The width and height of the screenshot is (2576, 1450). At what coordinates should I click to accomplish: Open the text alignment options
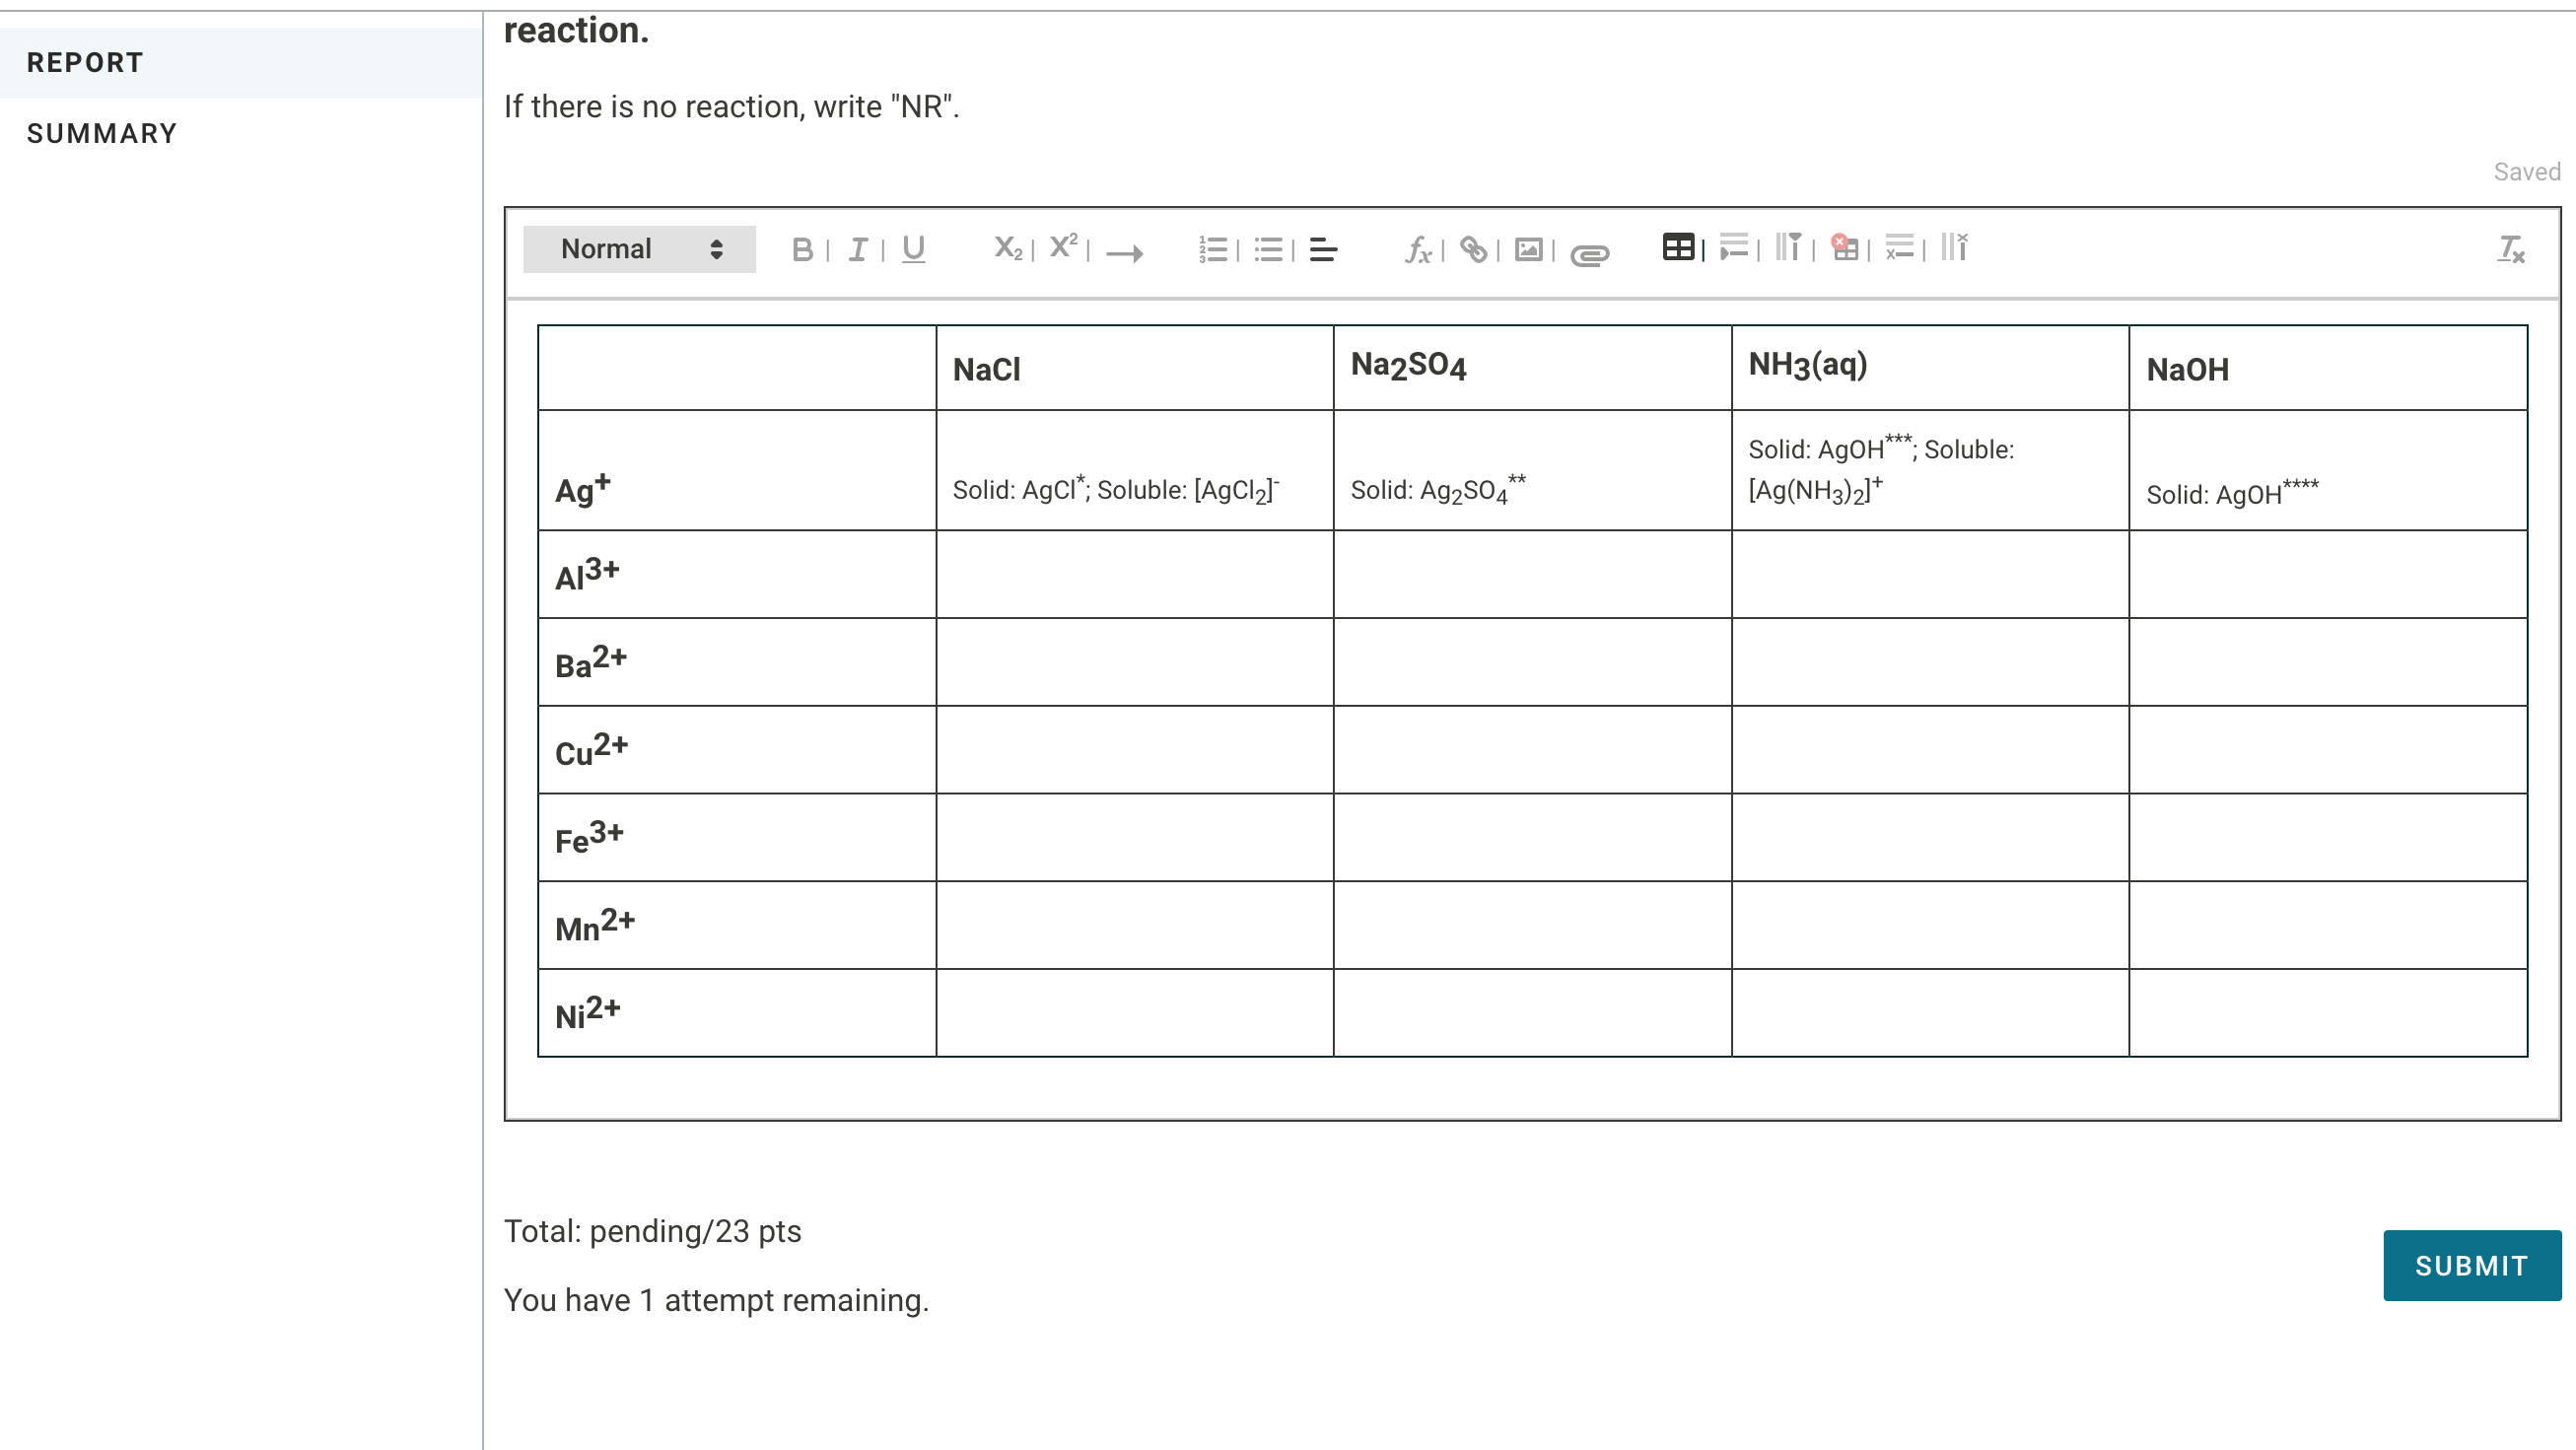pyautogui.click(x=1323, y=249)
